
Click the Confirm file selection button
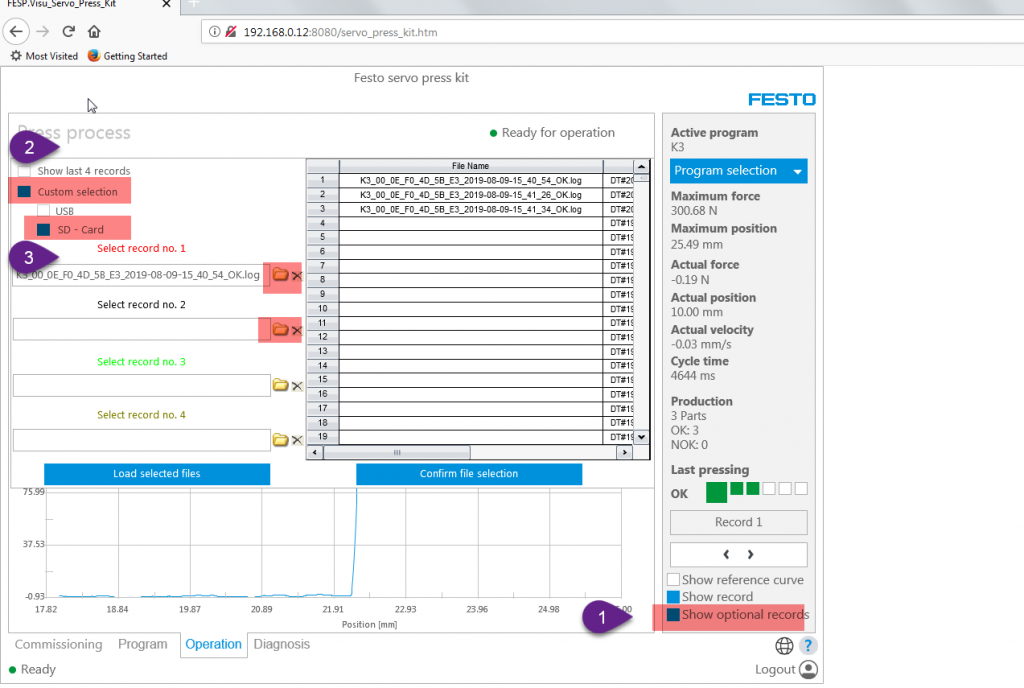469,474
